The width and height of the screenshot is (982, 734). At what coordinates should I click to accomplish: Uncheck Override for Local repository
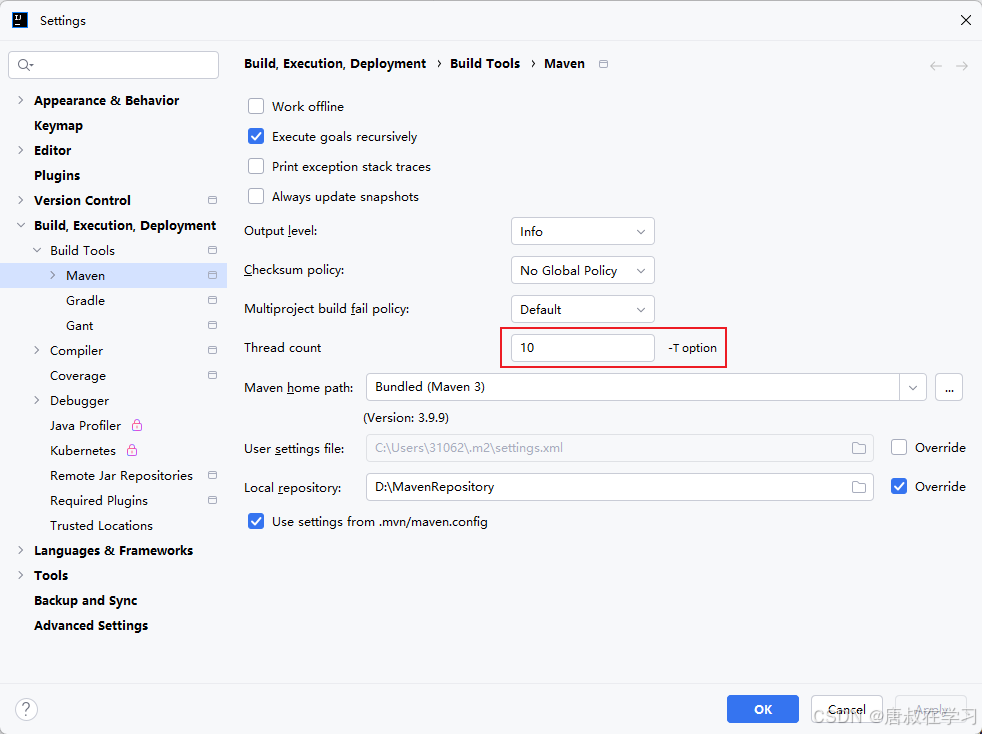coord(899,487)
